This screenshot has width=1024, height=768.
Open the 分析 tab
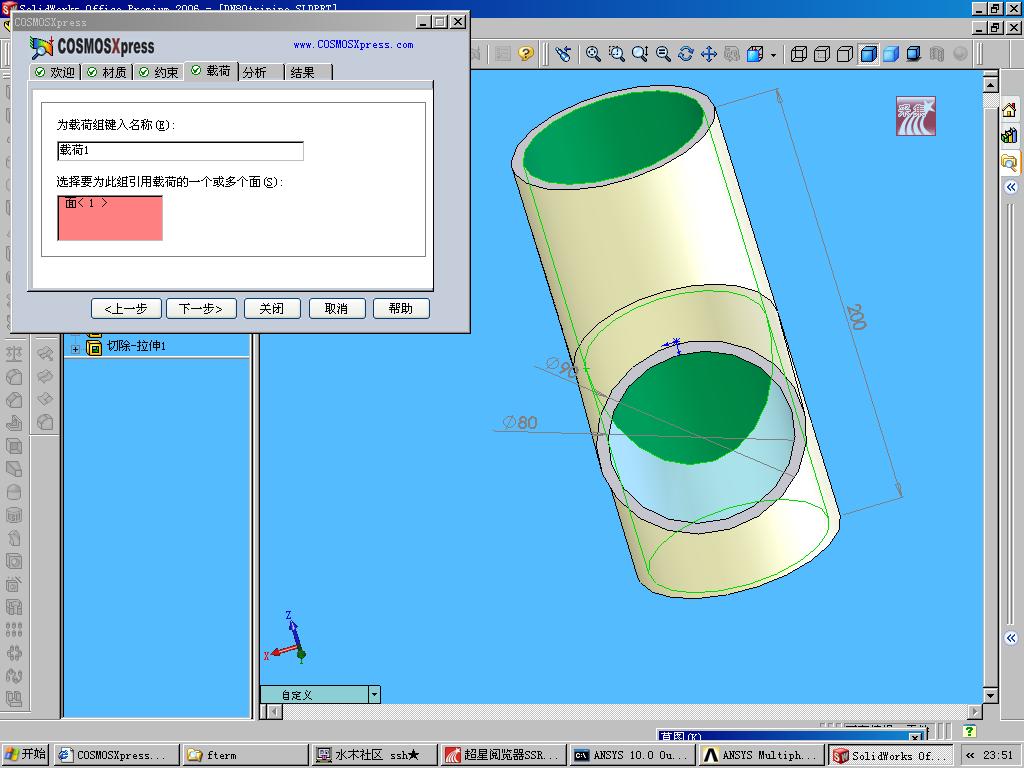[x=261, y=72]
